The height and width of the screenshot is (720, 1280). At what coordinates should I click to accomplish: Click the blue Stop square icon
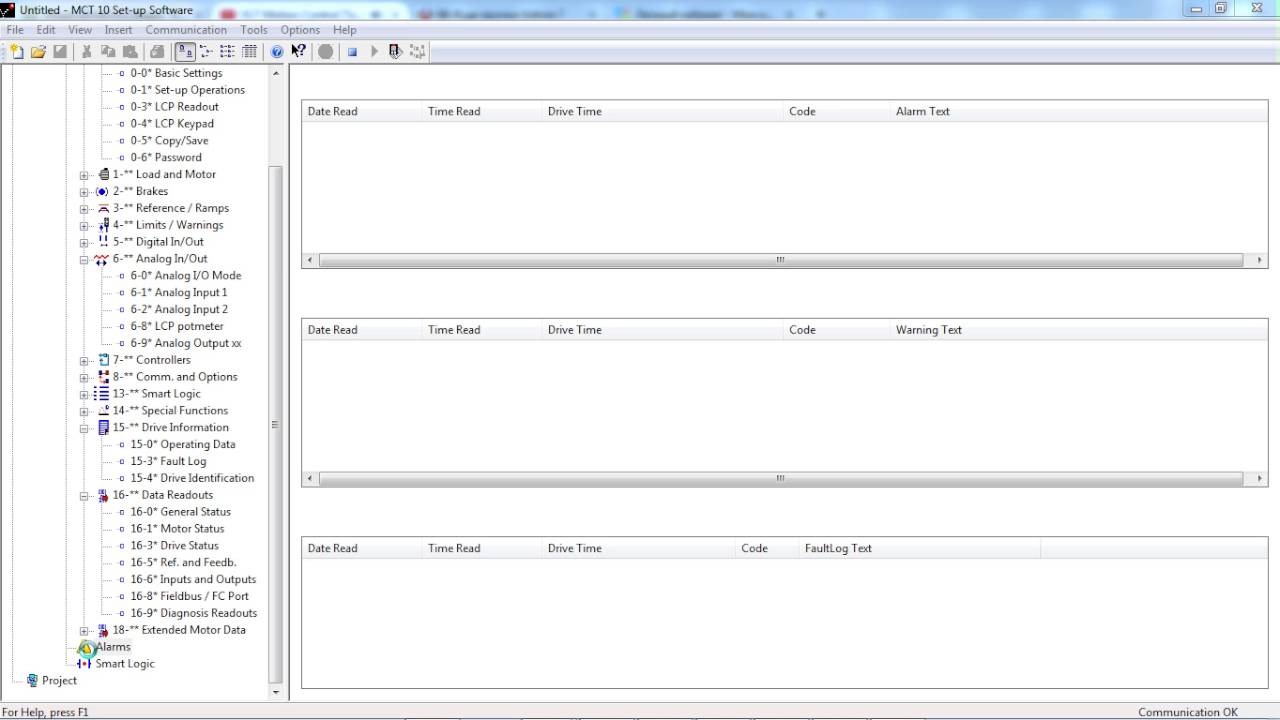352,52
